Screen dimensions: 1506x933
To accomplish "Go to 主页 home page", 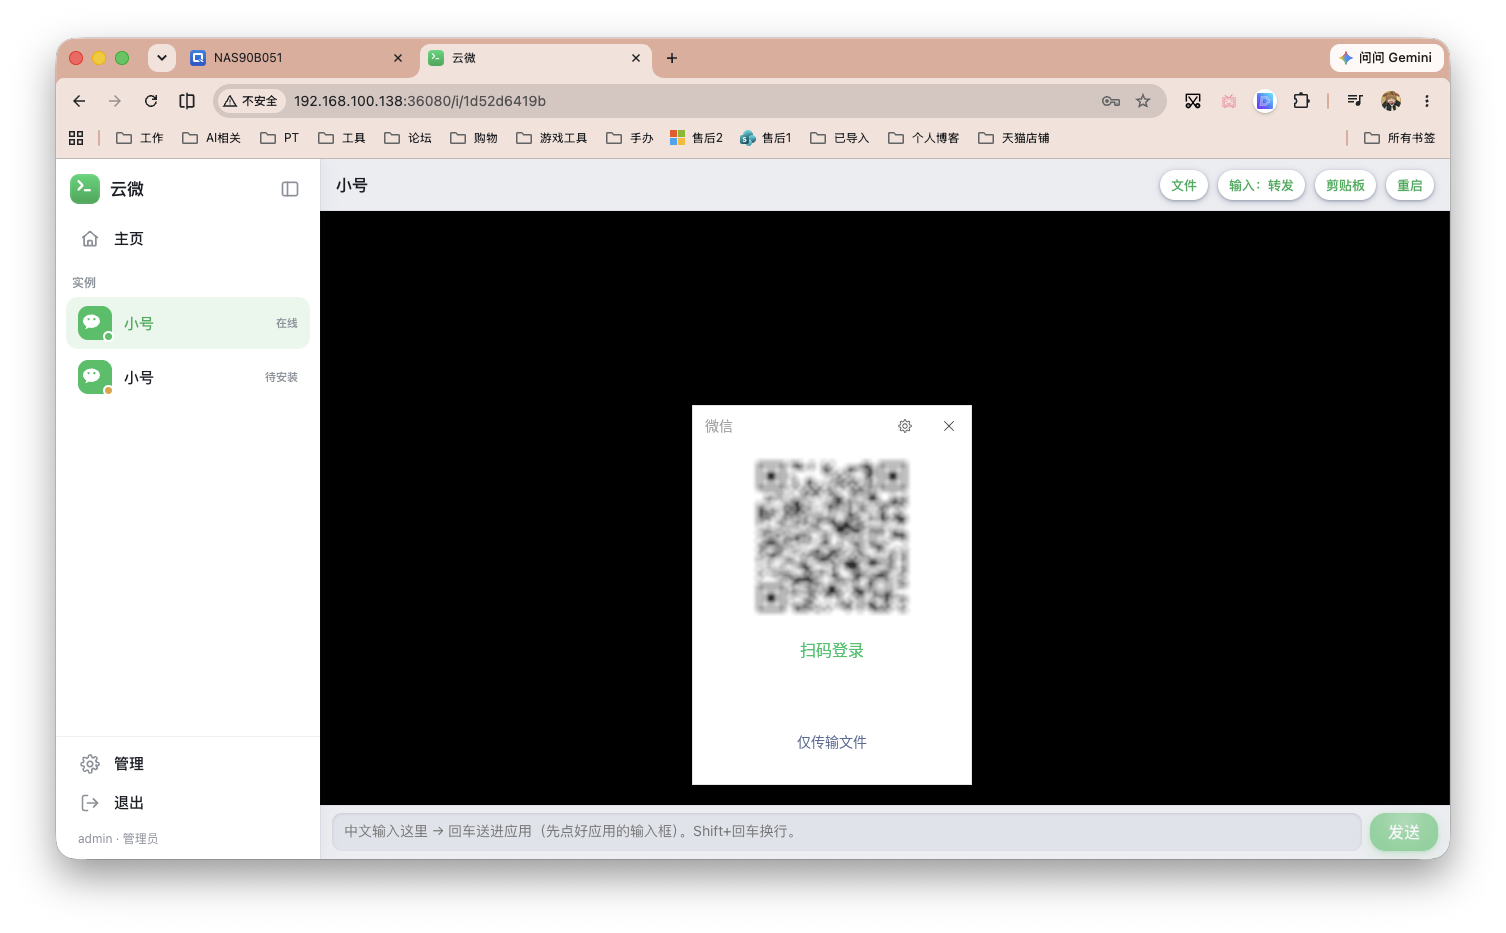I will 188,239.
